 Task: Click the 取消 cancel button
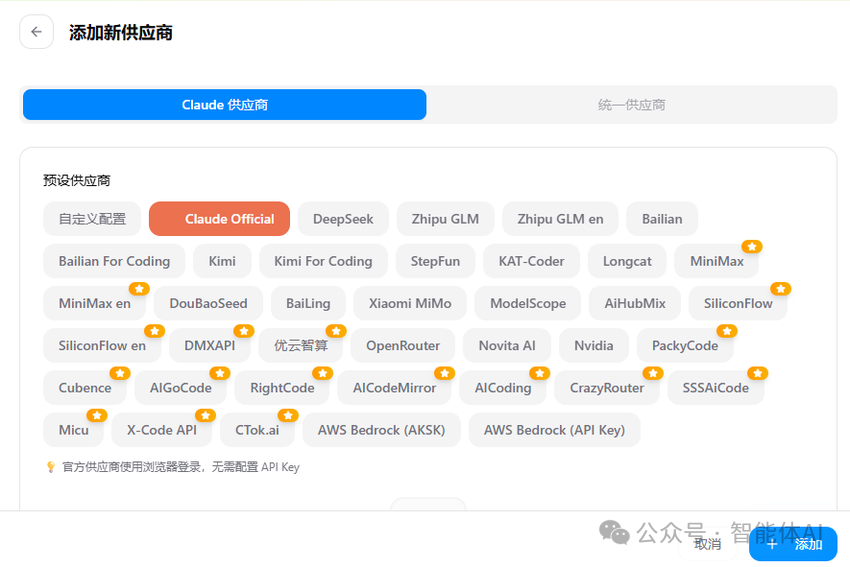pyautogui.click(x=707, y=544)
